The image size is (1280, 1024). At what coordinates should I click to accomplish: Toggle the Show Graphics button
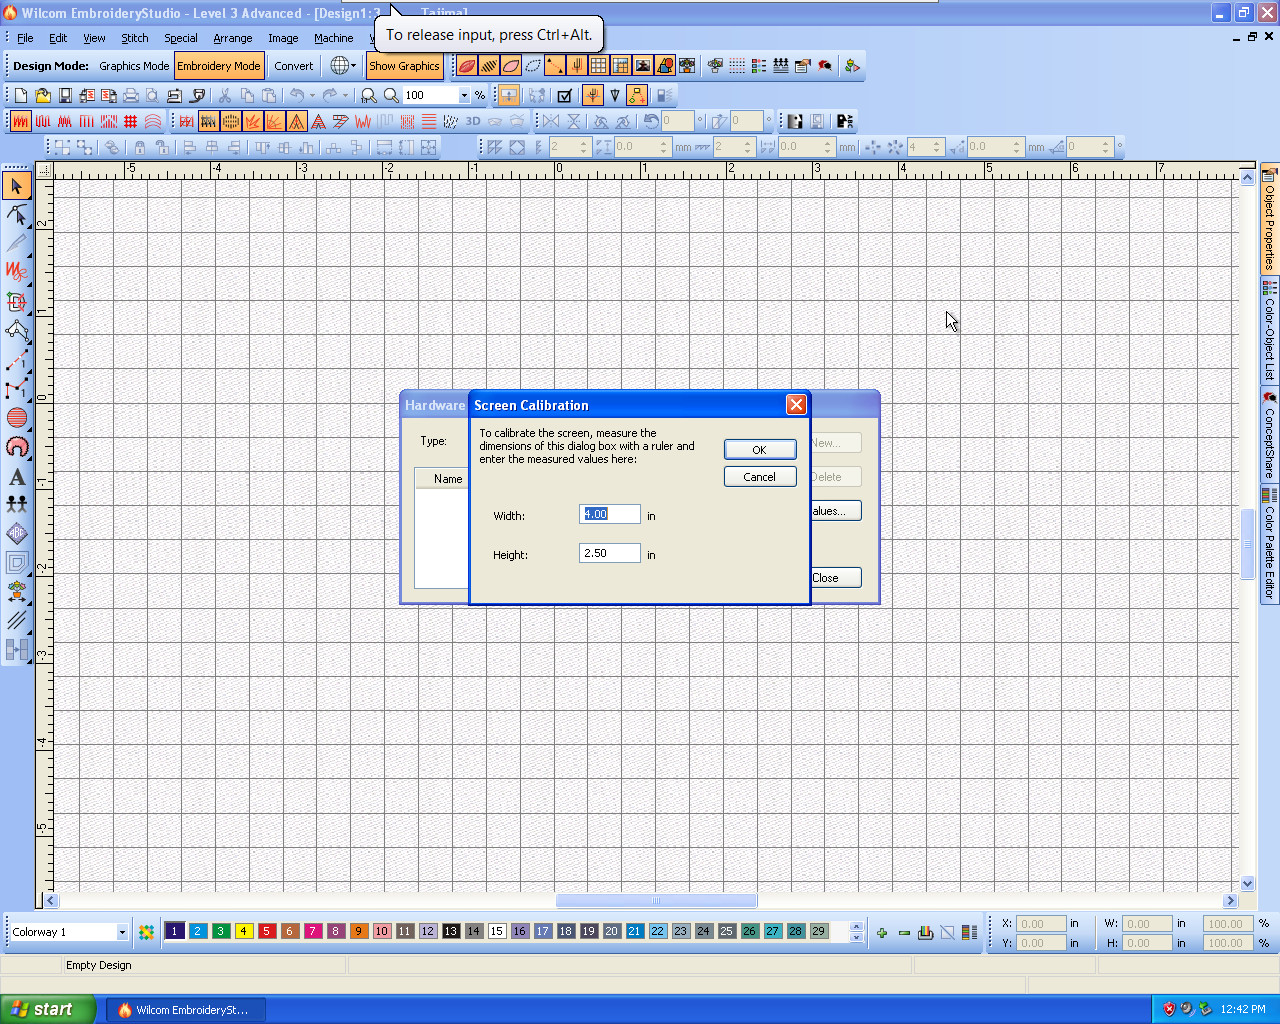pos(404,66)
